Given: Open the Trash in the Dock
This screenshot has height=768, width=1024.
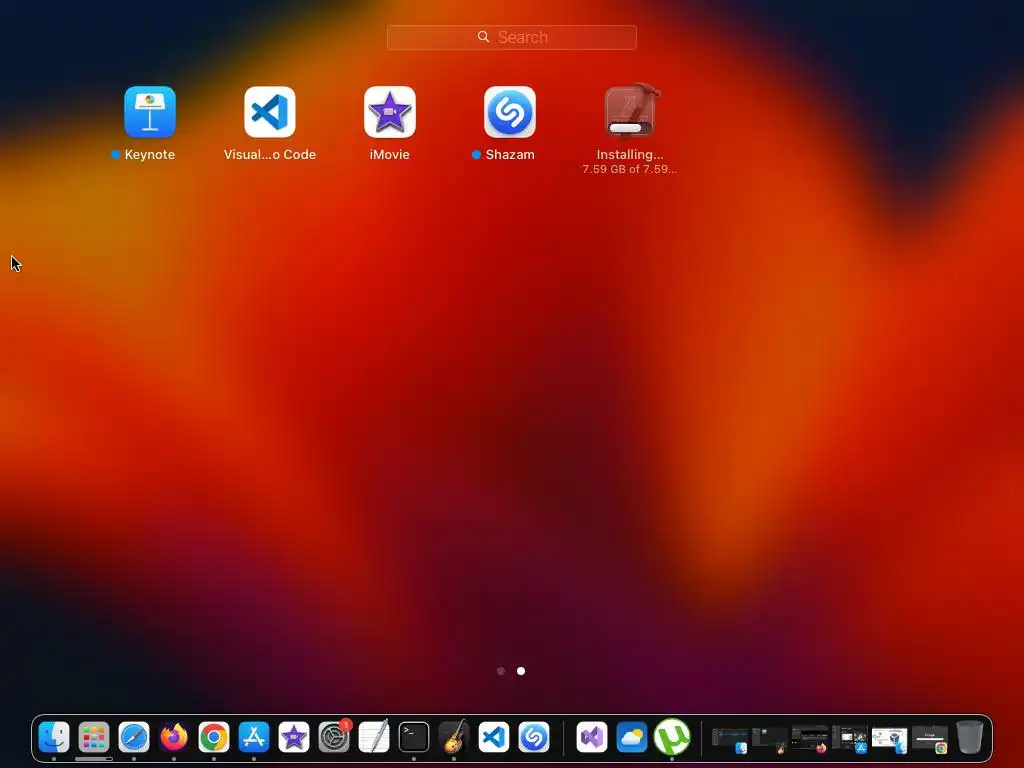Looking at the screenshot, I should click(970, 737).
